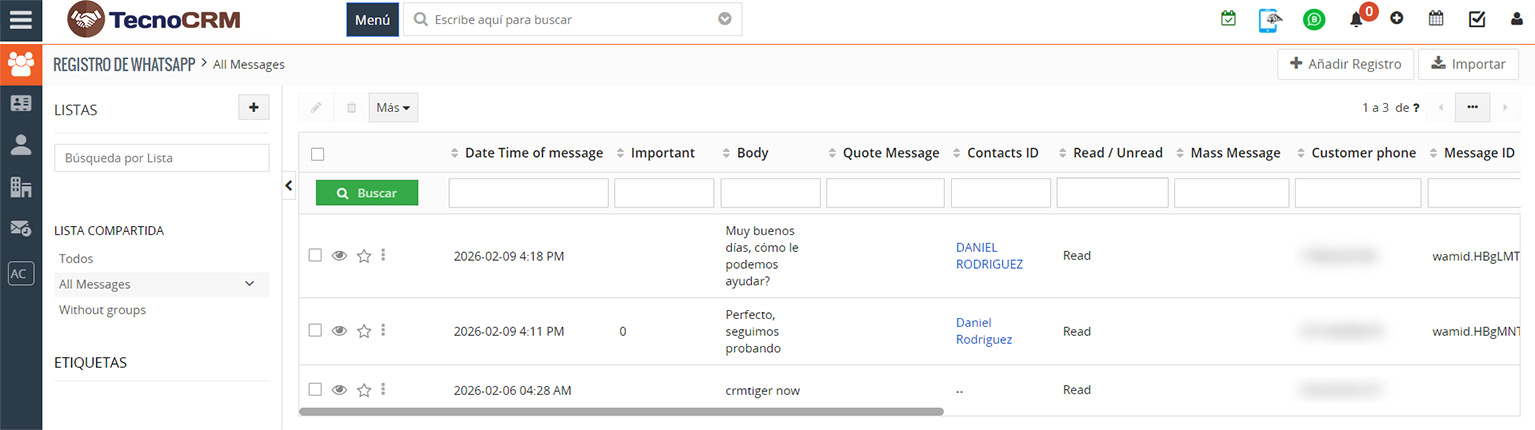Open the notifications bell
The height and width of the screenshot is (430, 1535).
click(1356, 19)
